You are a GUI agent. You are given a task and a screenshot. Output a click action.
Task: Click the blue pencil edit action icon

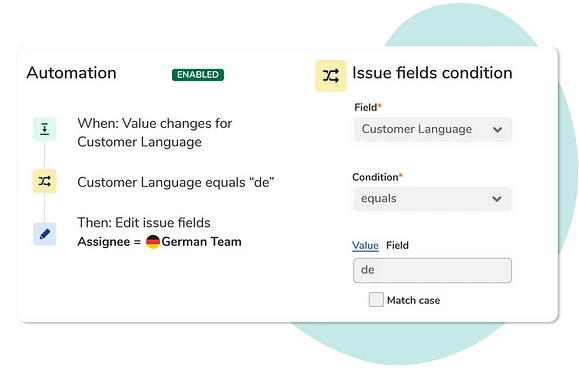(45, 234)
